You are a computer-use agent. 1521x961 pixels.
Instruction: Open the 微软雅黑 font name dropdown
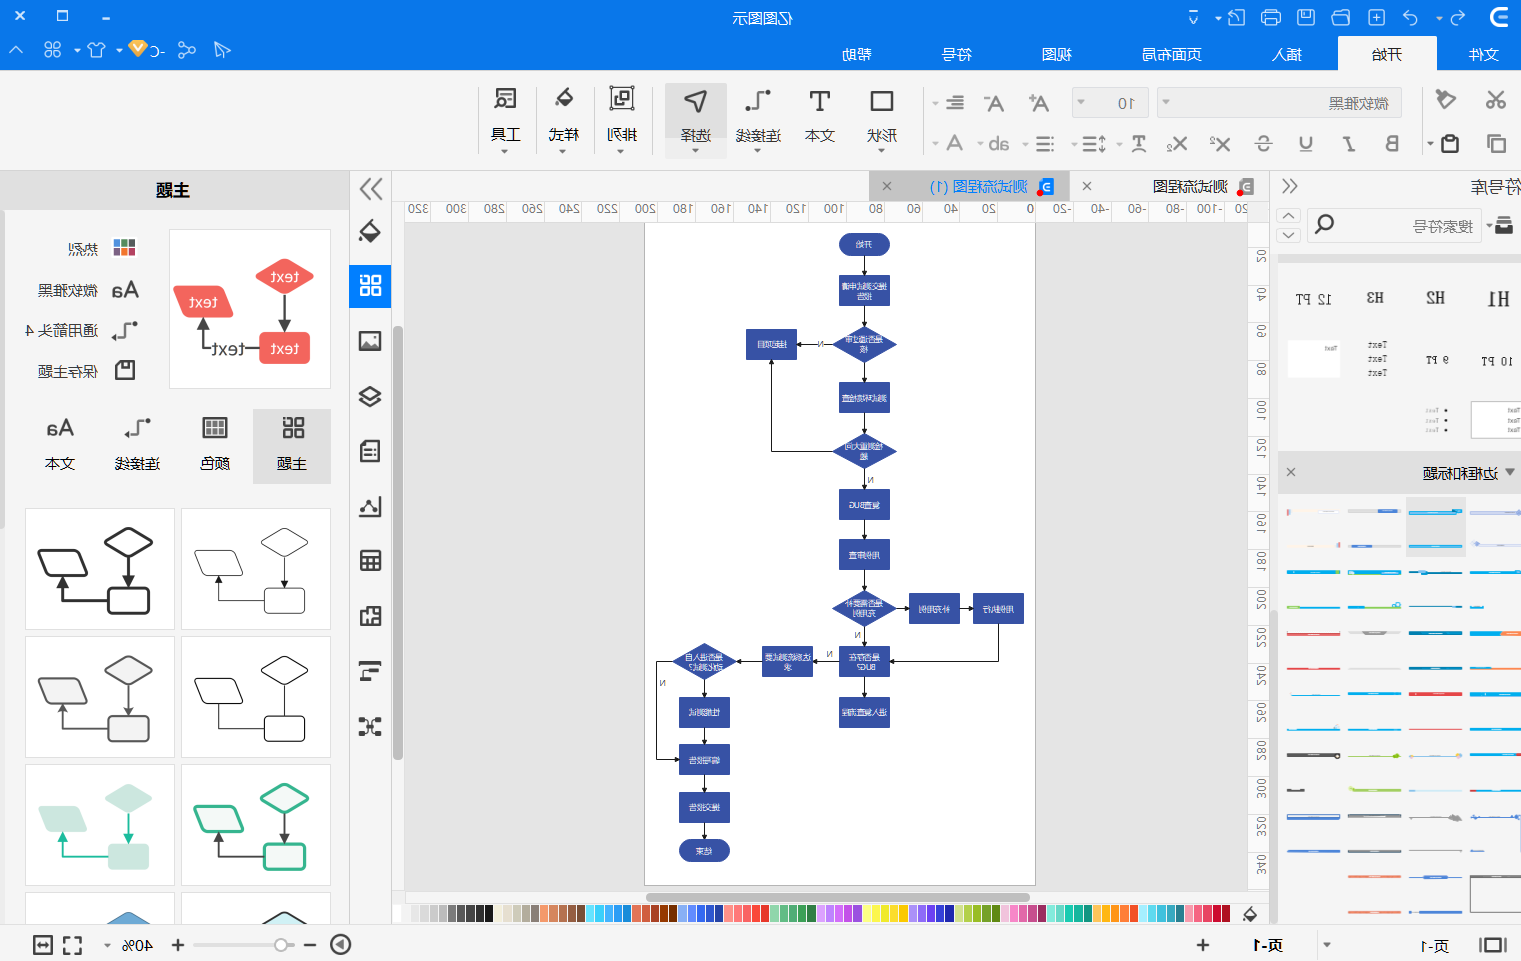click(x=1279, y=103)
